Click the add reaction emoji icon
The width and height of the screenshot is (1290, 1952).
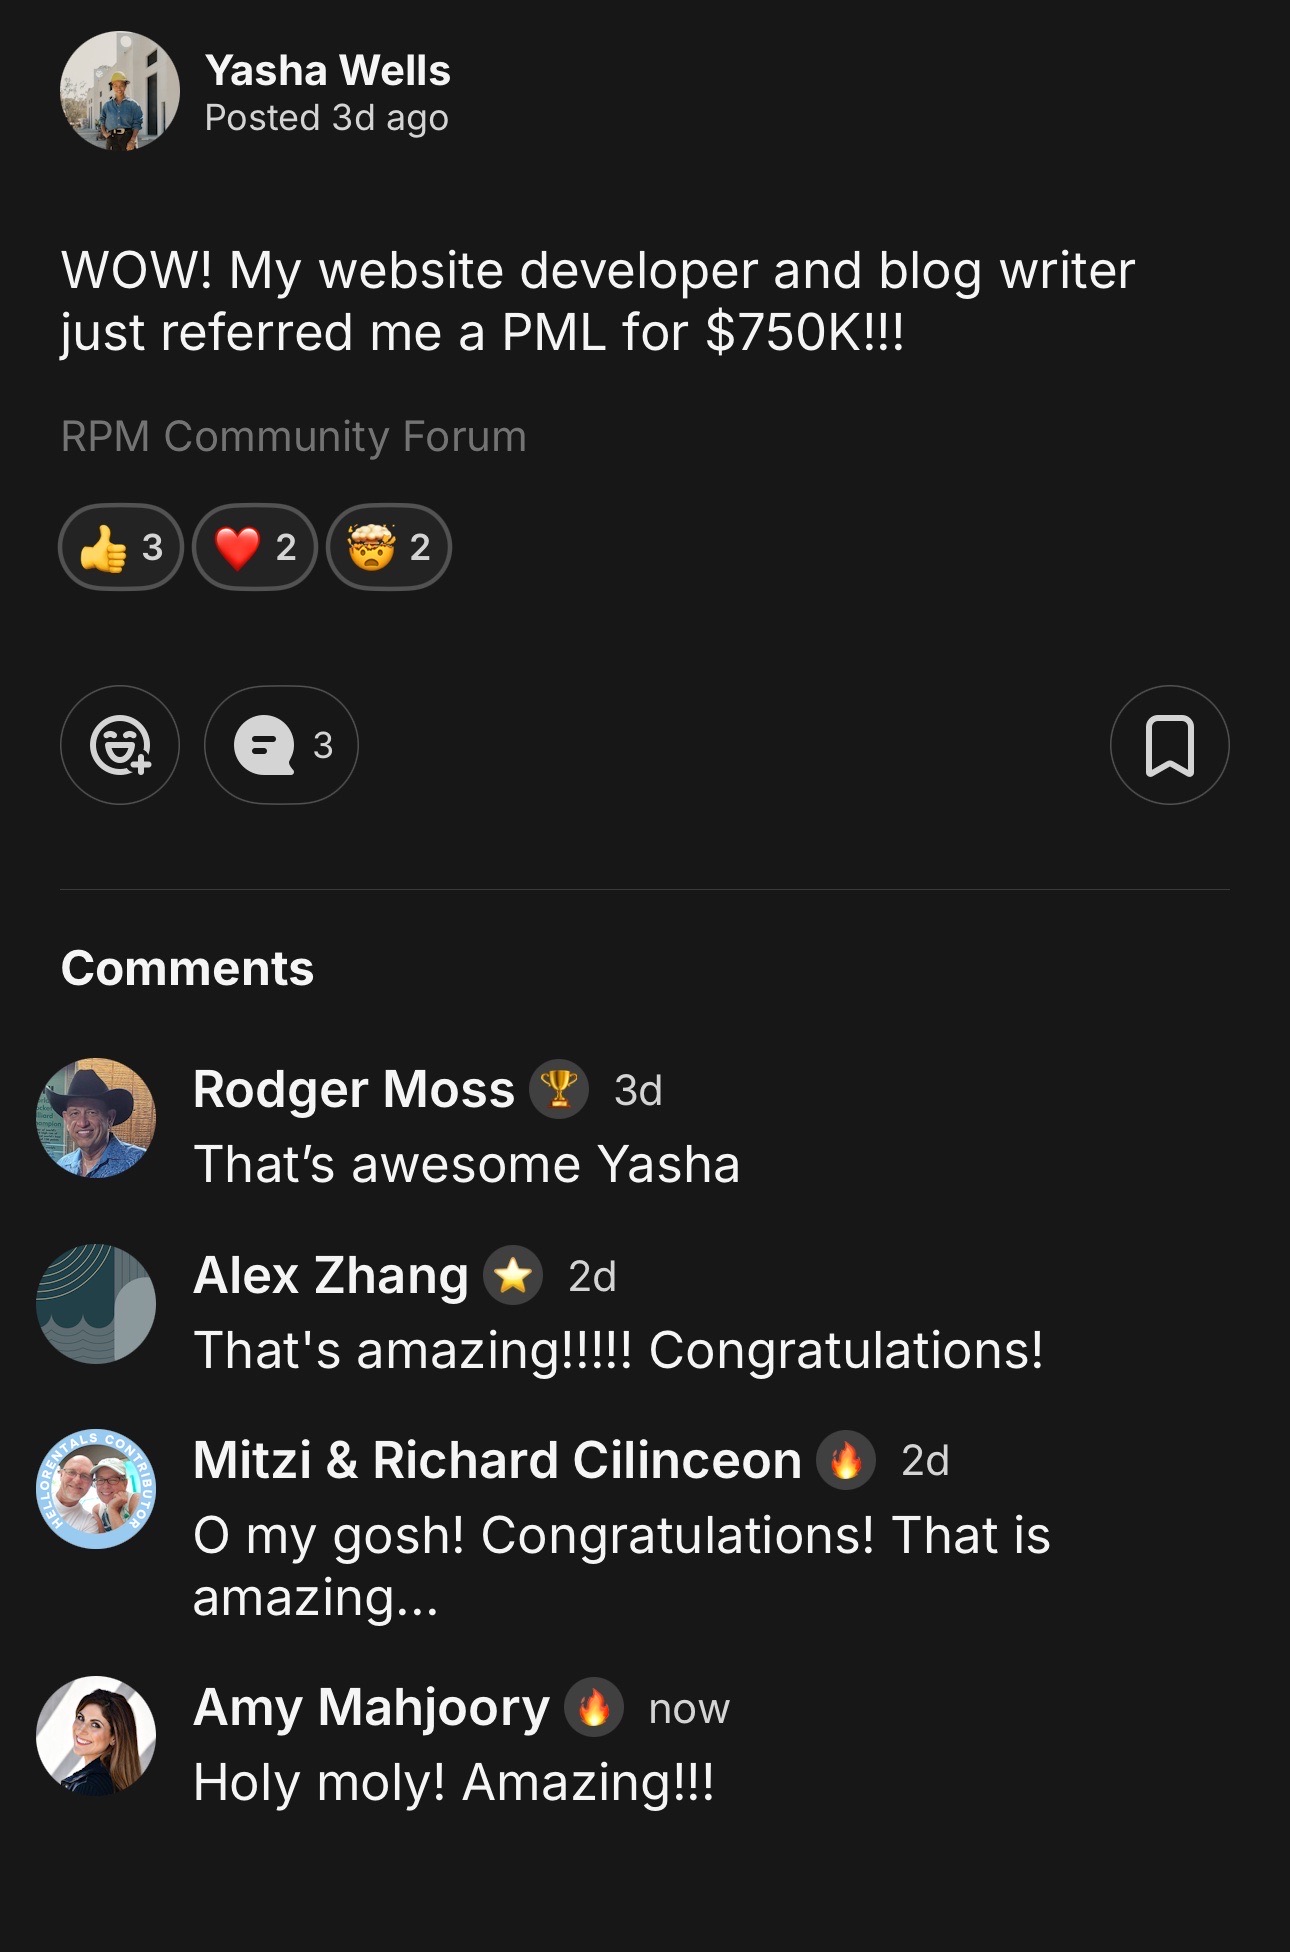click(120, 745)
